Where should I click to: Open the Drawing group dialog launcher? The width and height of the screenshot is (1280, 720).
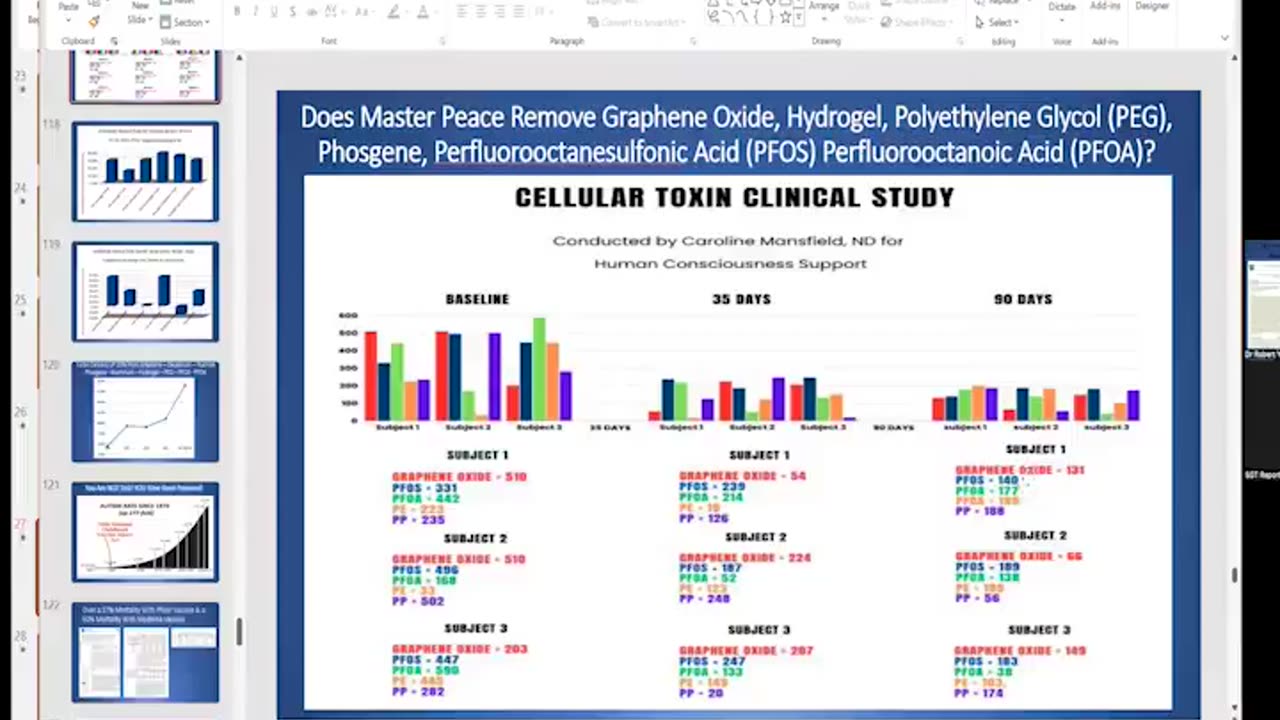pos(959,42)
